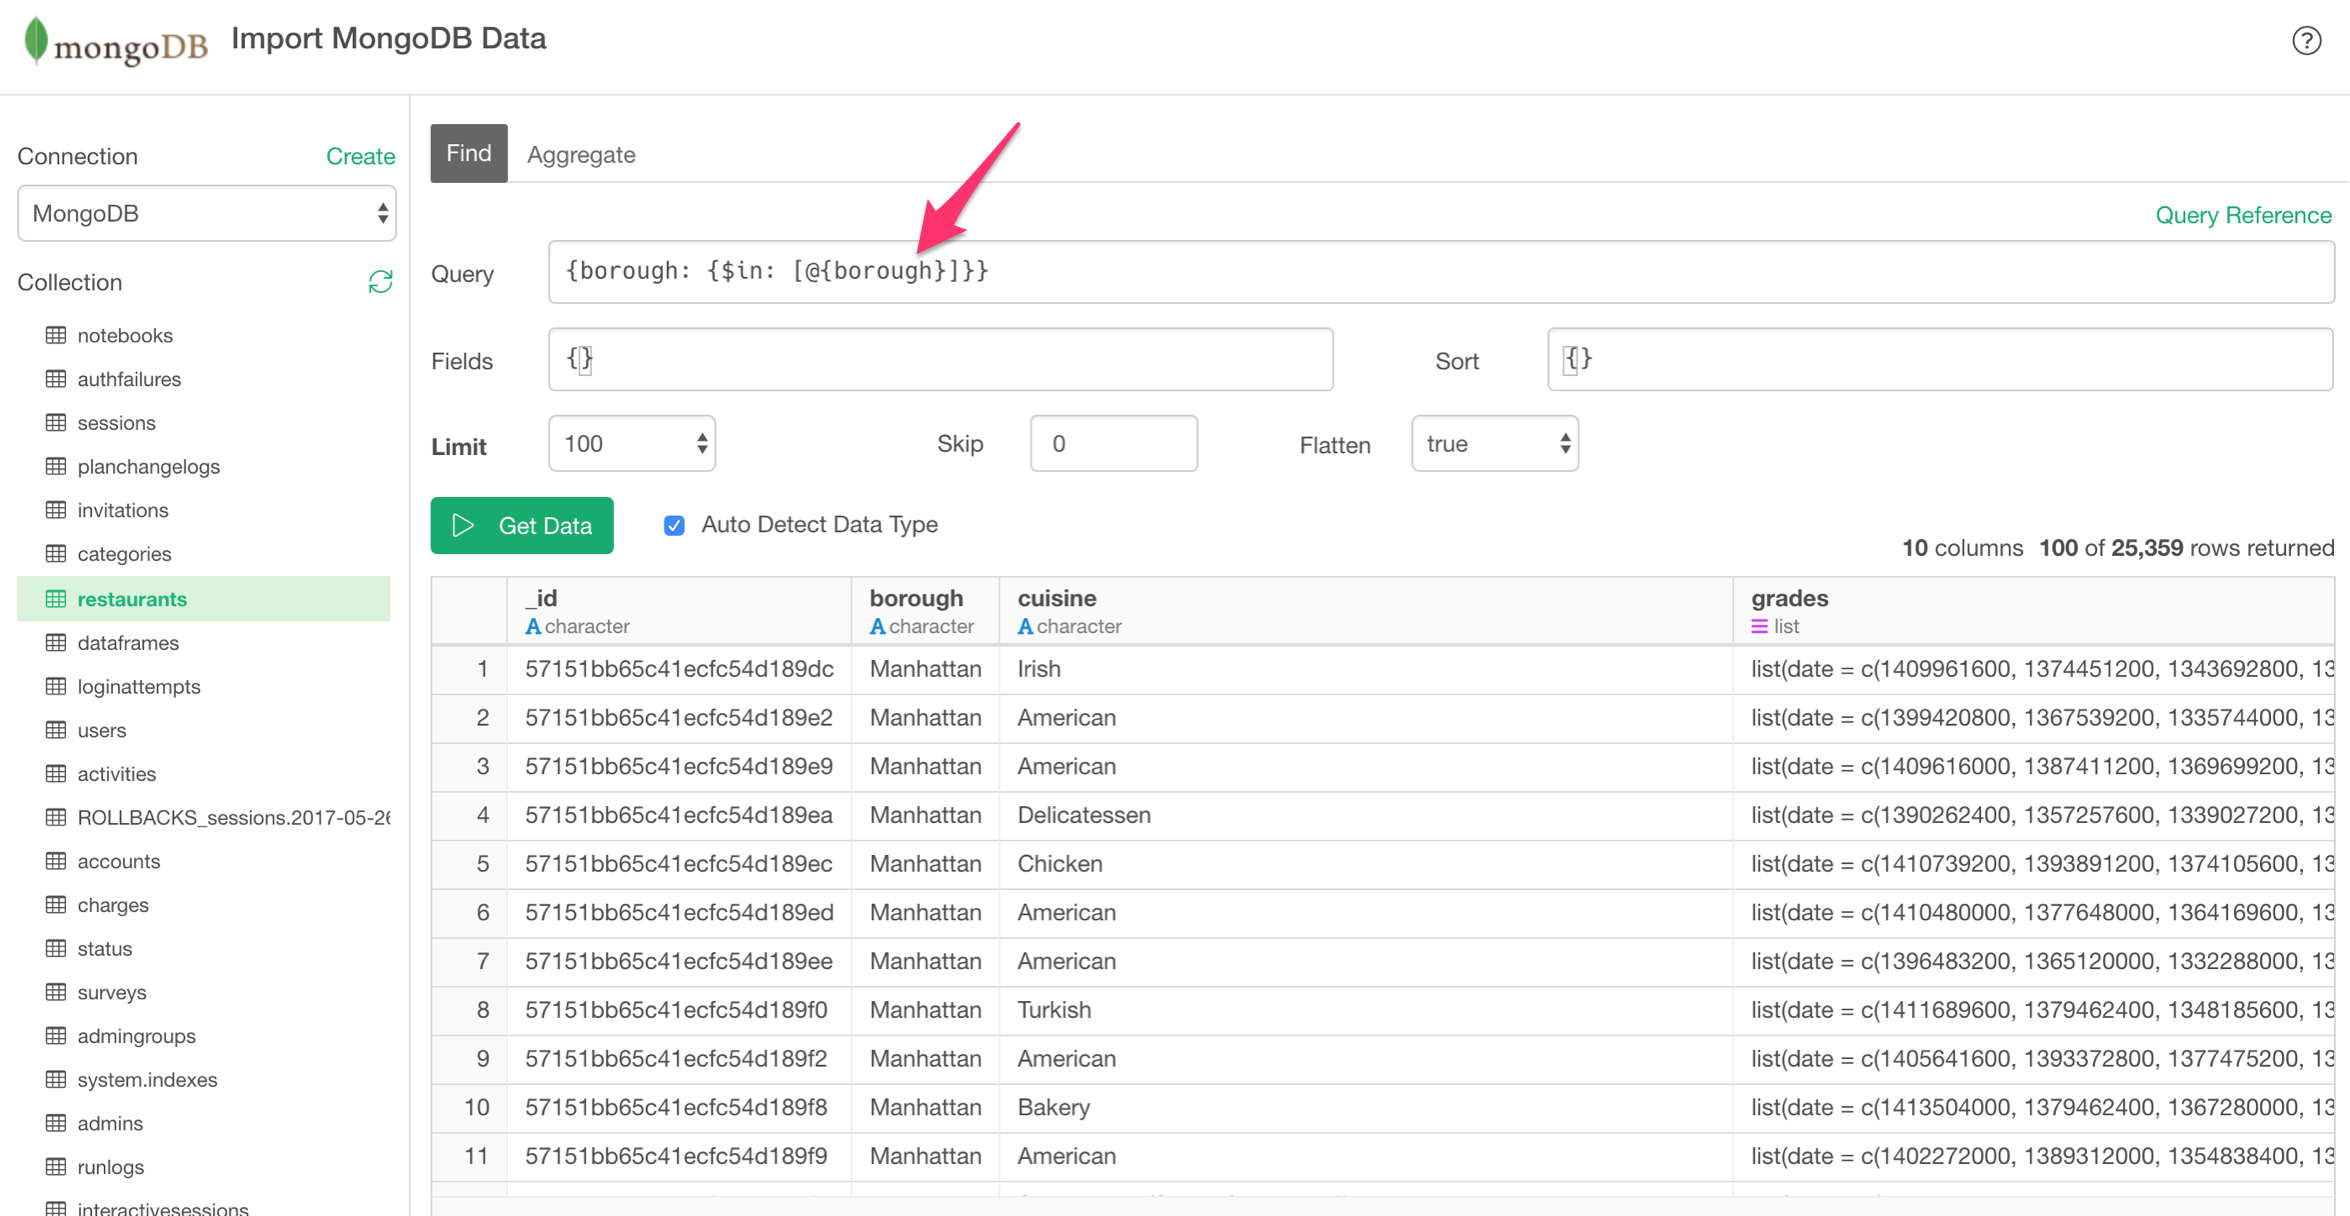2350x1216 pixels.
Task: Select the surveys collection
Action: point(112,992)
